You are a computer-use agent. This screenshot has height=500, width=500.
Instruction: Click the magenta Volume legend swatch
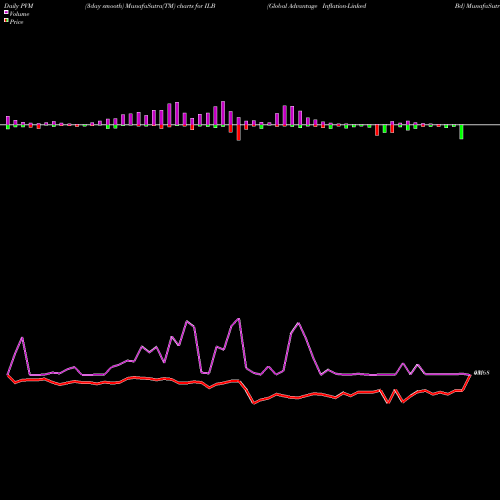(x=6, y=12)
